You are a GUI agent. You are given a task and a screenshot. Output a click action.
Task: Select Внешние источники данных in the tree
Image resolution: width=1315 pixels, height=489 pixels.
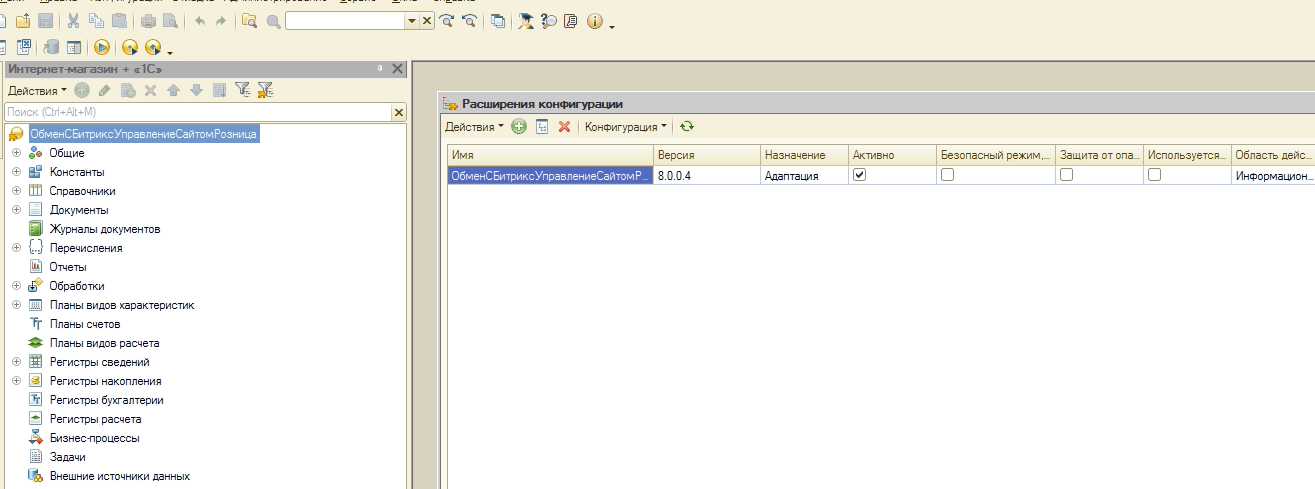[x=119, y=476]
